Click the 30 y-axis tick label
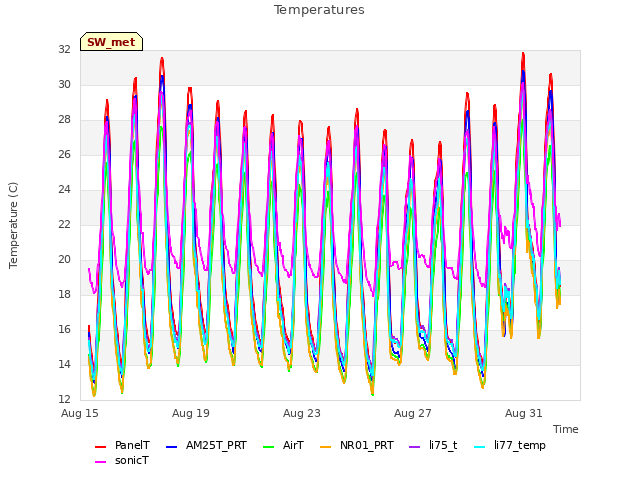The height and width of the screenshot is (480, 640). (64, 84)
